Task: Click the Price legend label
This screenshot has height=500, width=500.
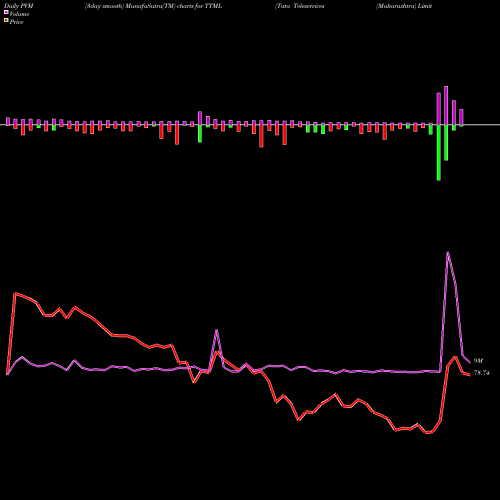Action: pos(16,22)
